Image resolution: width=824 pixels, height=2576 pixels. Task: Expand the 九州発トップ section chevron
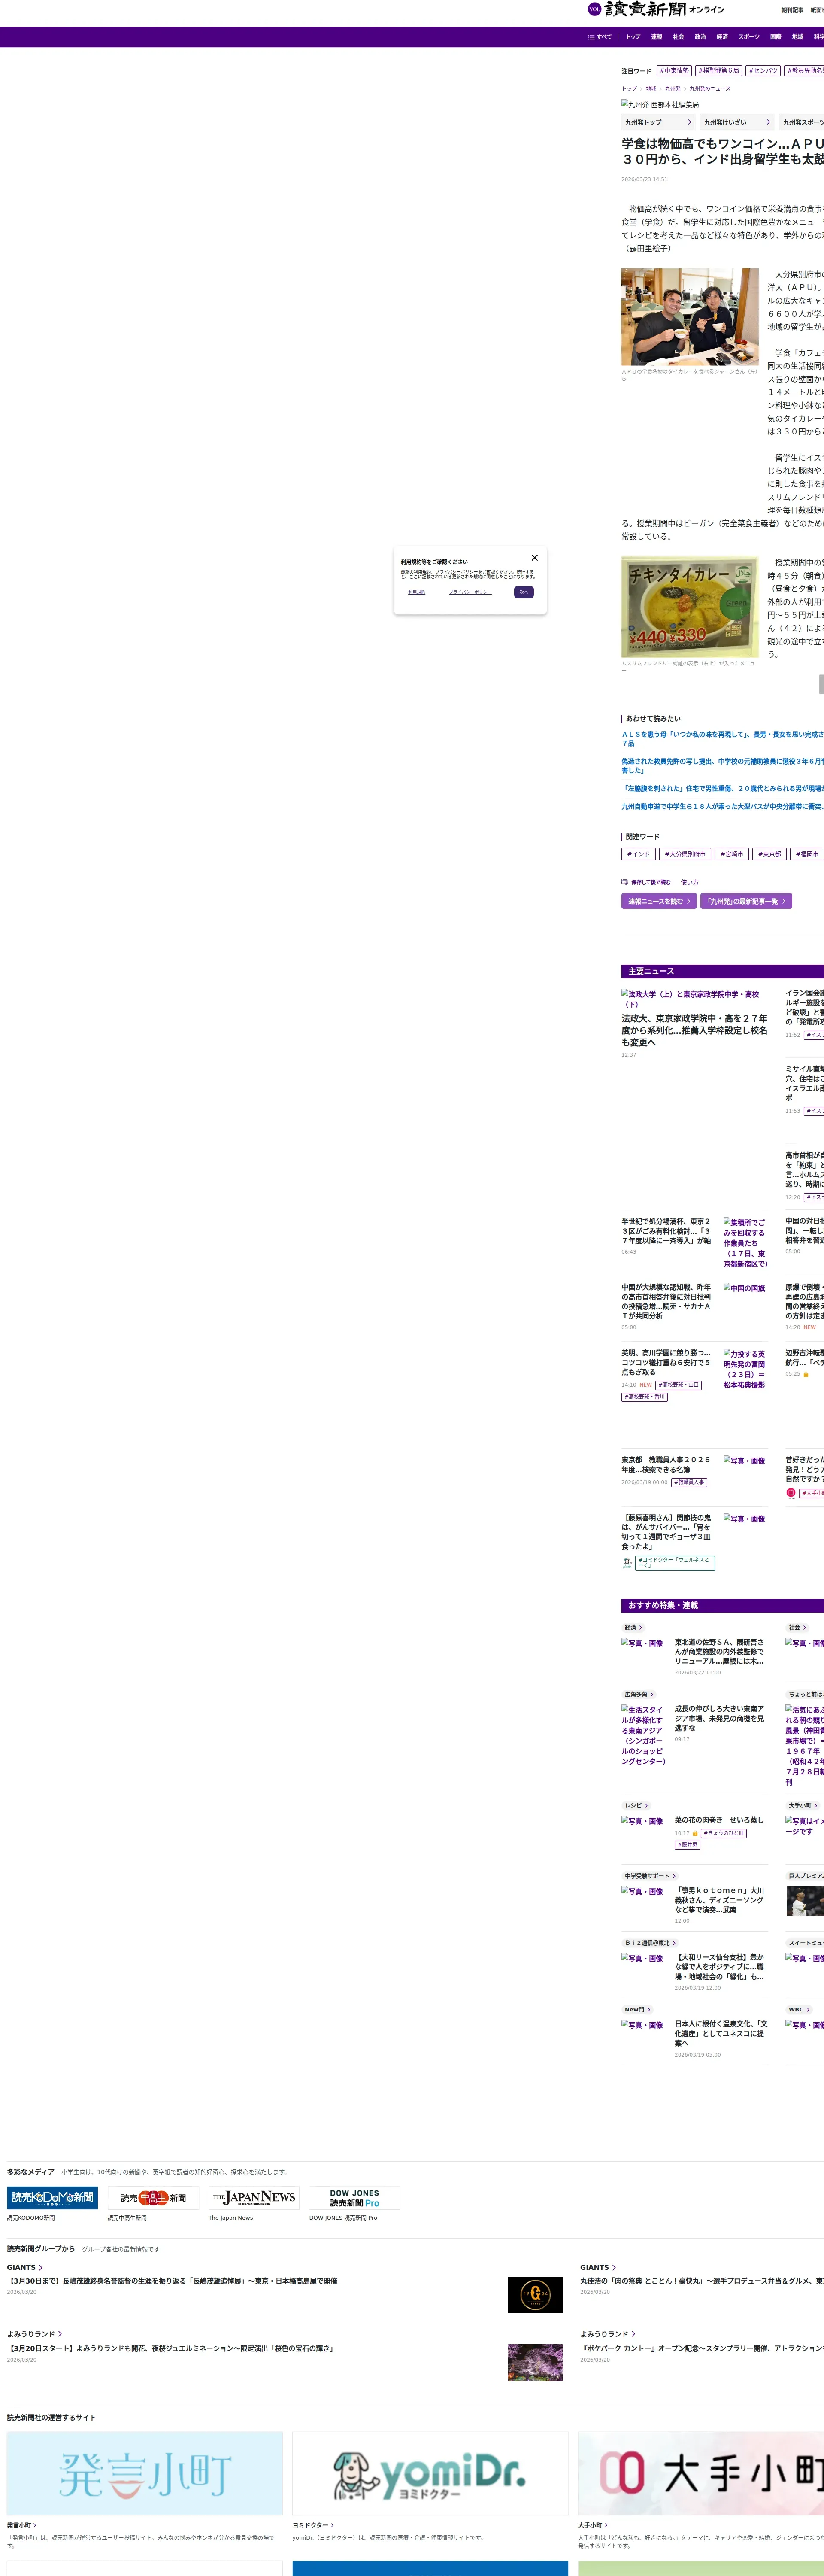(689, 122)
